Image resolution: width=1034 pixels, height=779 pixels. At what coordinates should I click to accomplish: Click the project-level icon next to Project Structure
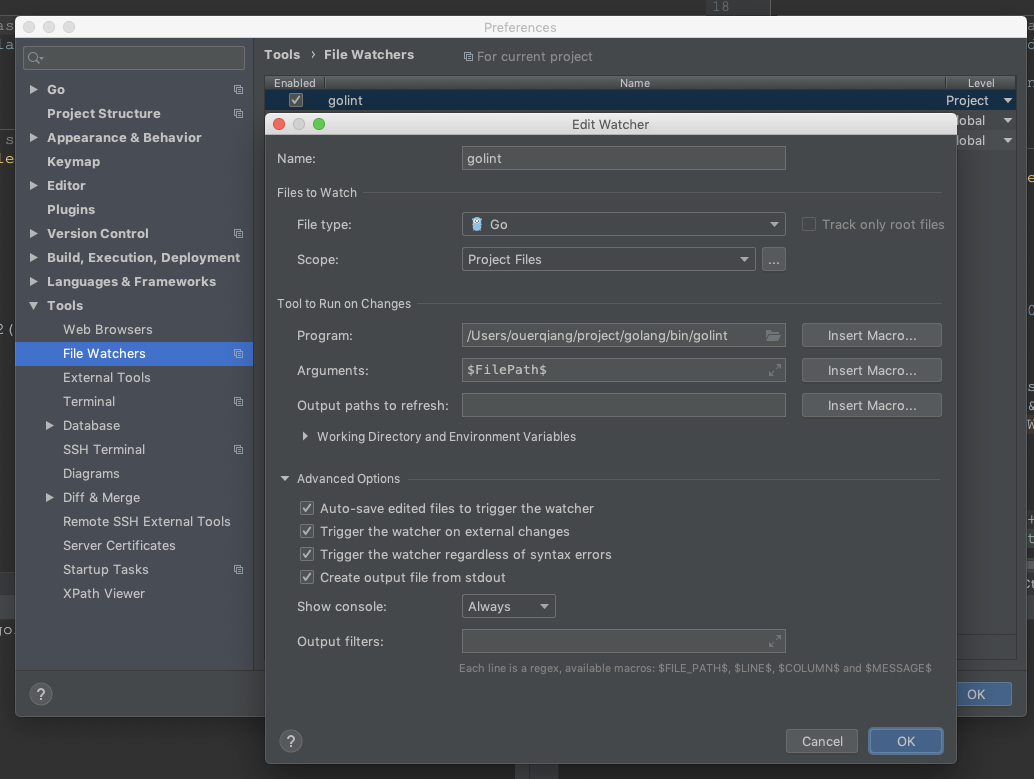click(x=238, y=113)
